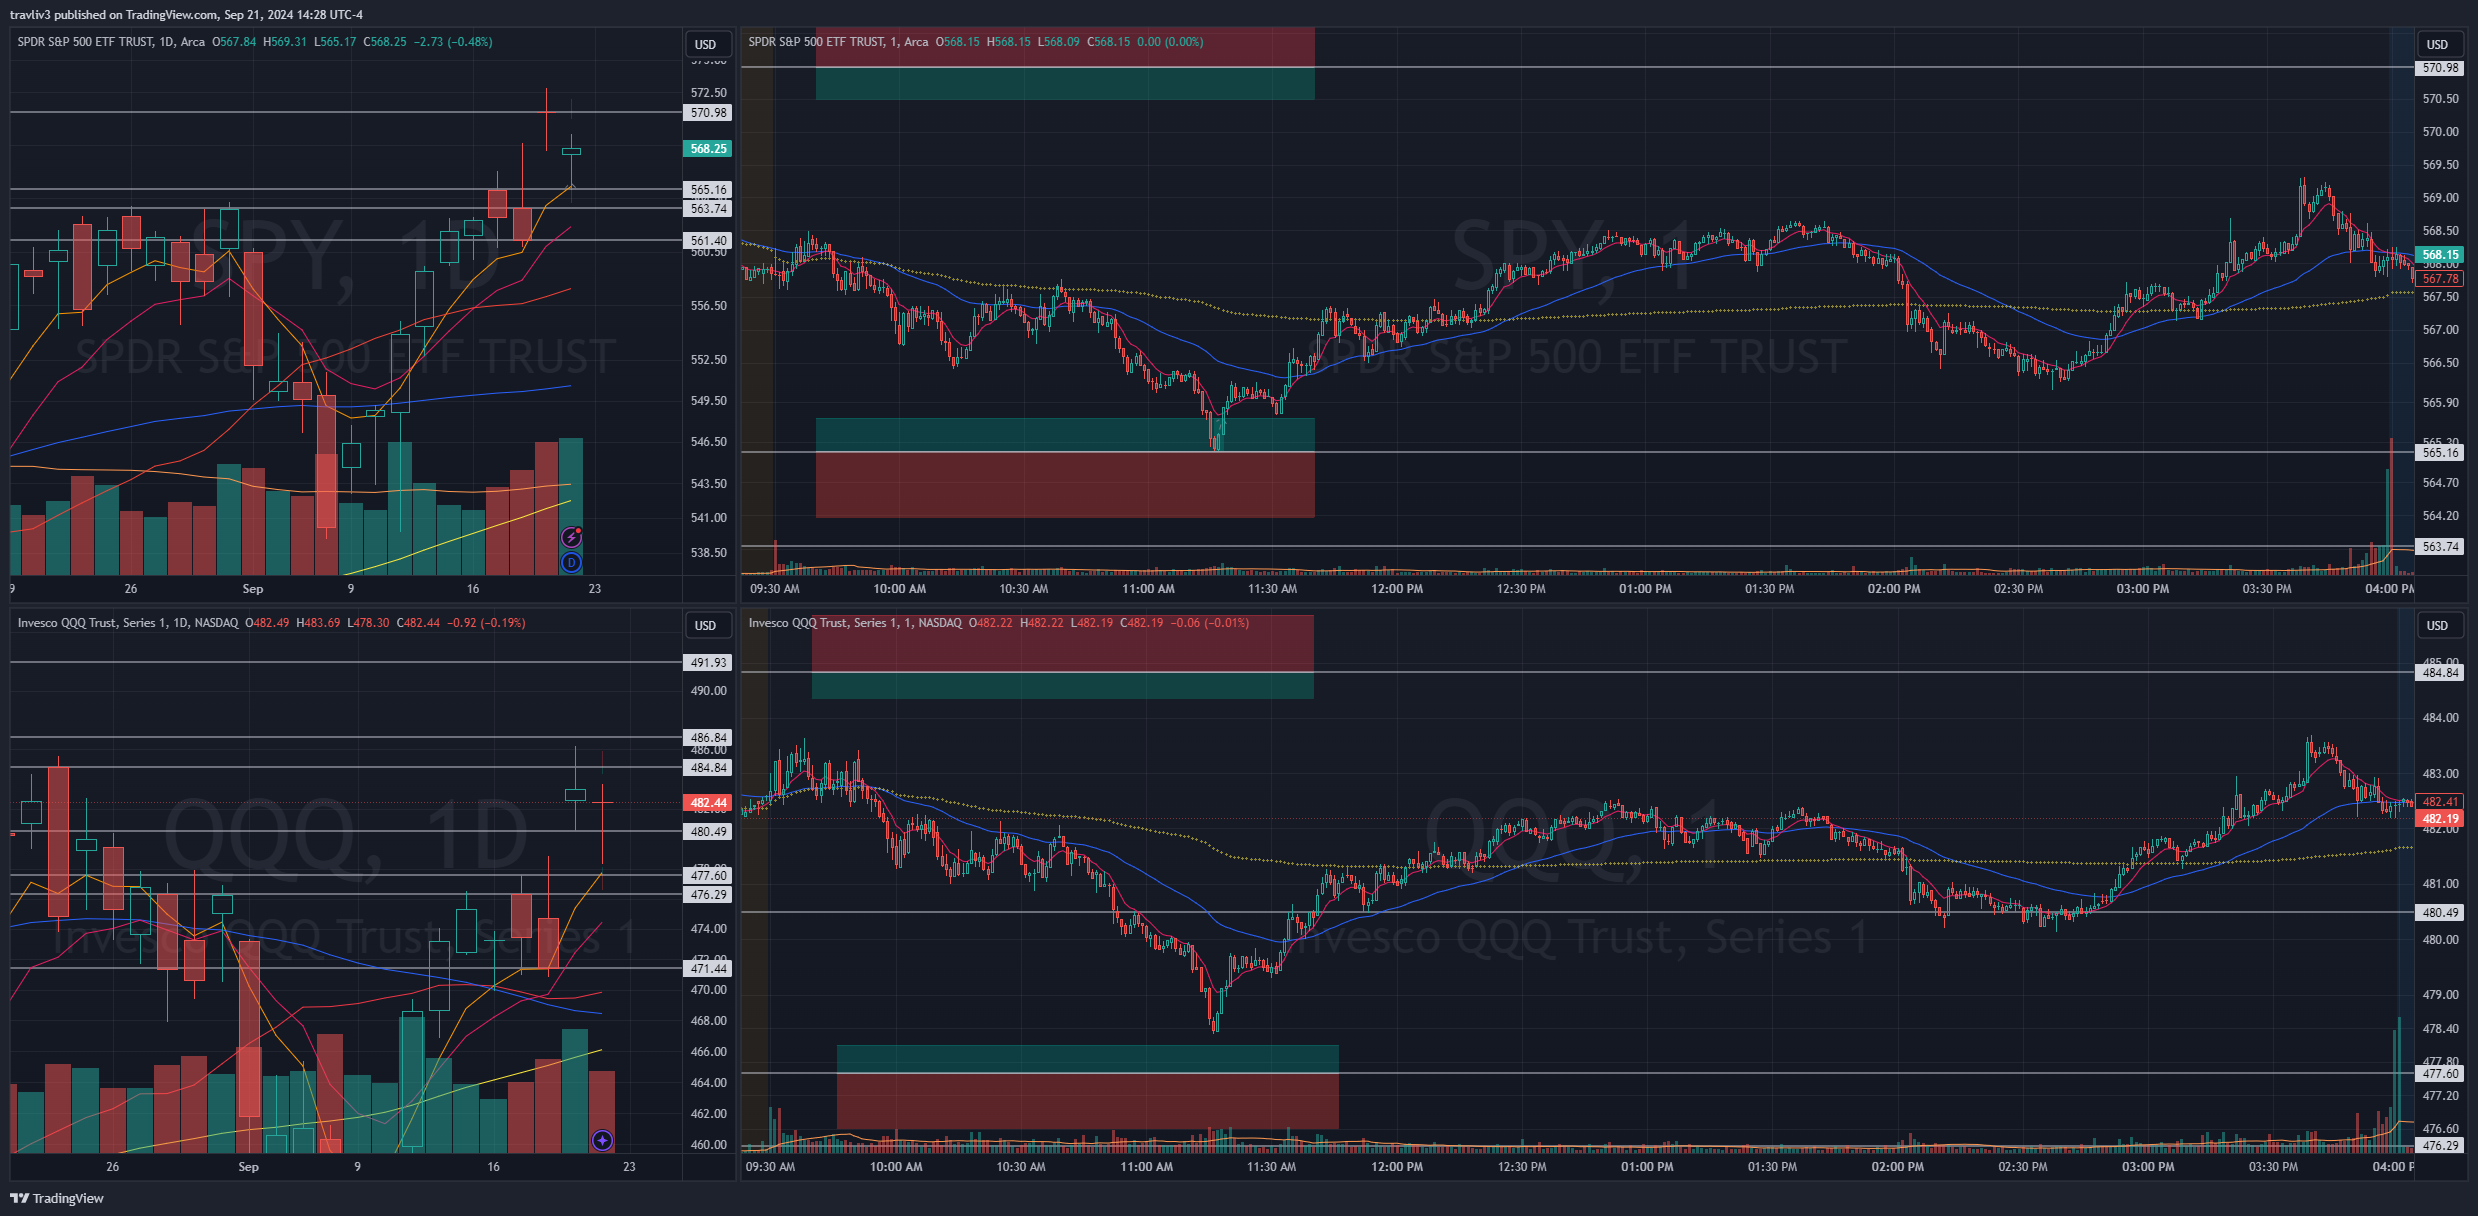
Task: Click the blue D dividend marker icon
Action: [571, 563]
